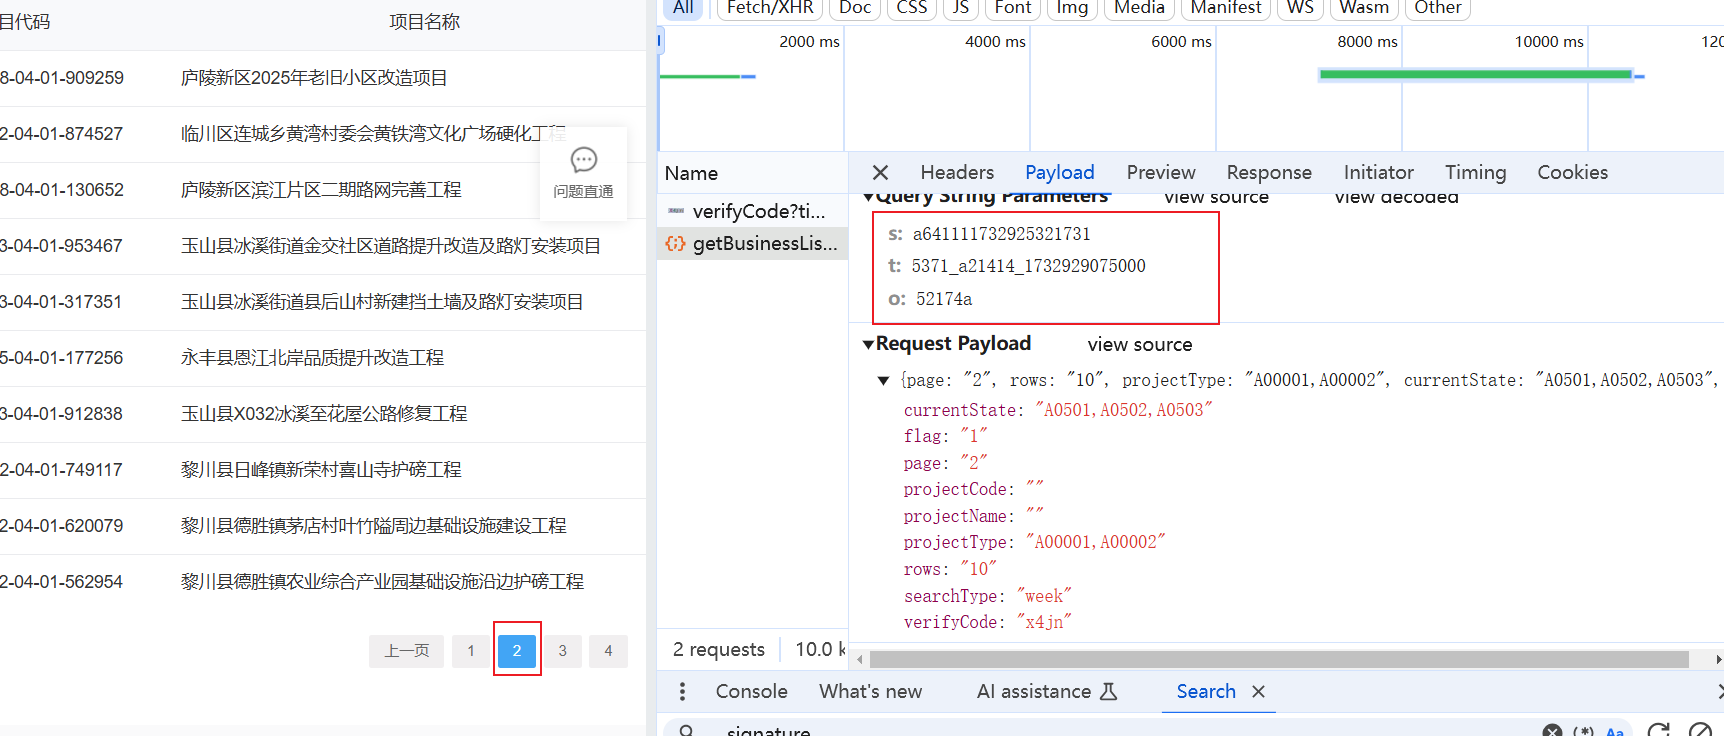Open the Headers tab
This screenshot has height=736, width=1724.
[956, 173]
